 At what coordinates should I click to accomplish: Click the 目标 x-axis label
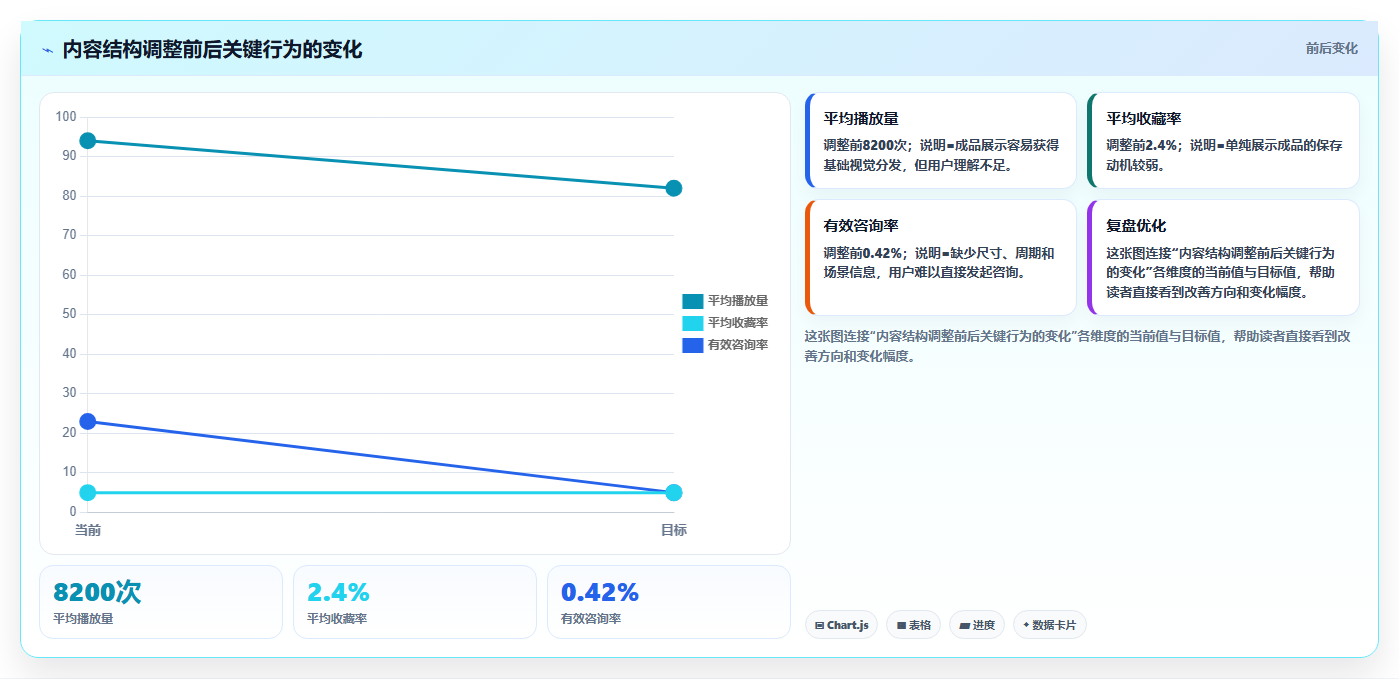point(674,530)
